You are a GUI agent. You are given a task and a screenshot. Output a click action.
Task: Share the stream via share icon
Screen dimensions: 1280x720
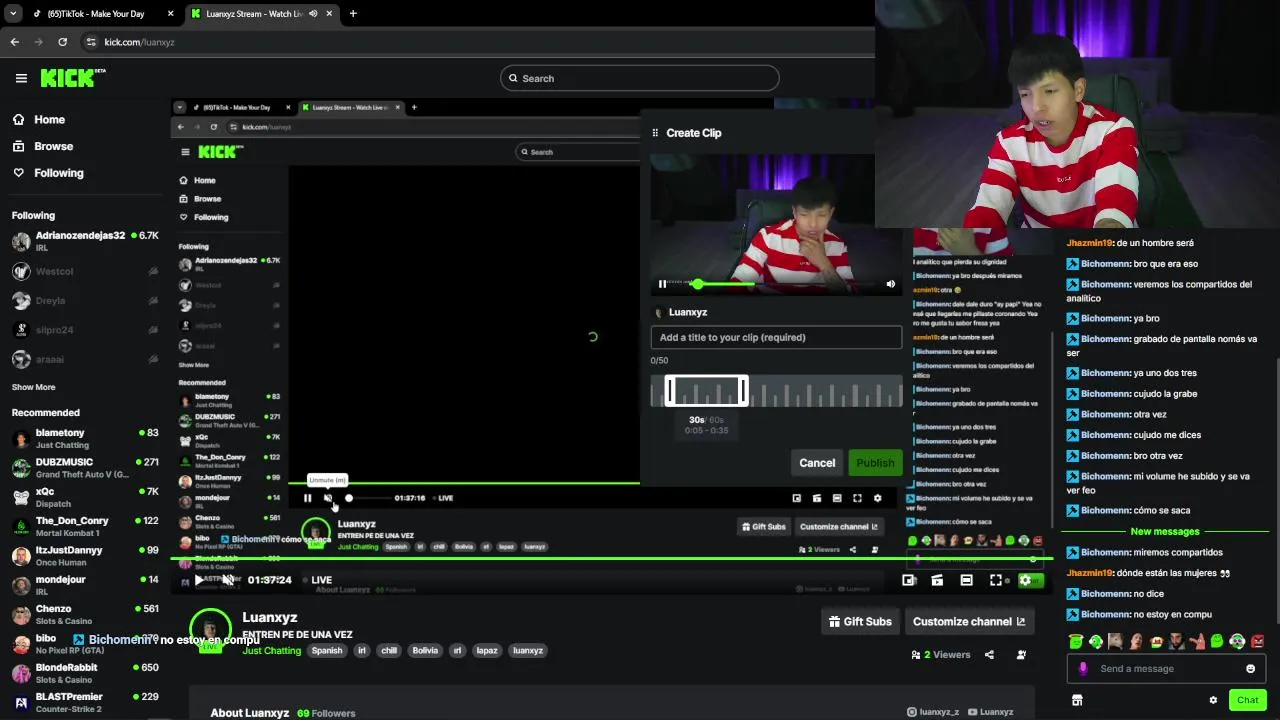(989, 655)
